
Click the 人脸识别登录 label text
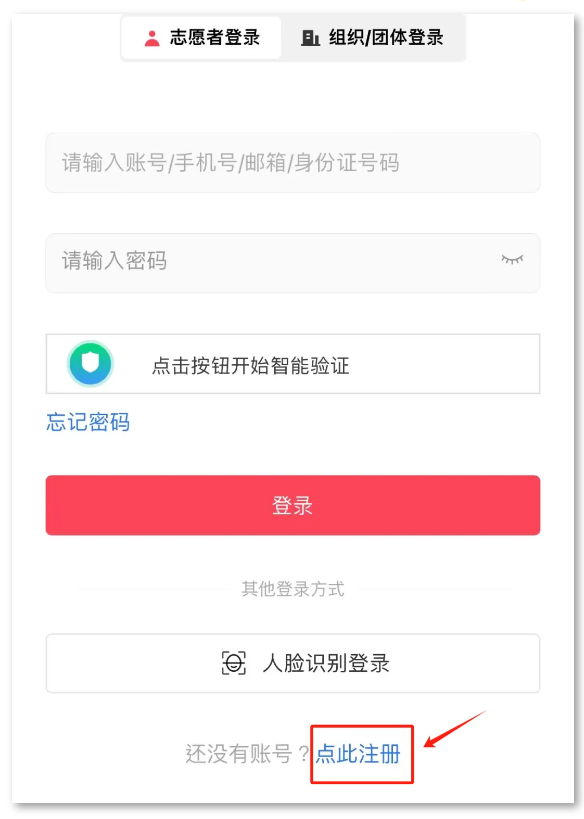point(326,663)
